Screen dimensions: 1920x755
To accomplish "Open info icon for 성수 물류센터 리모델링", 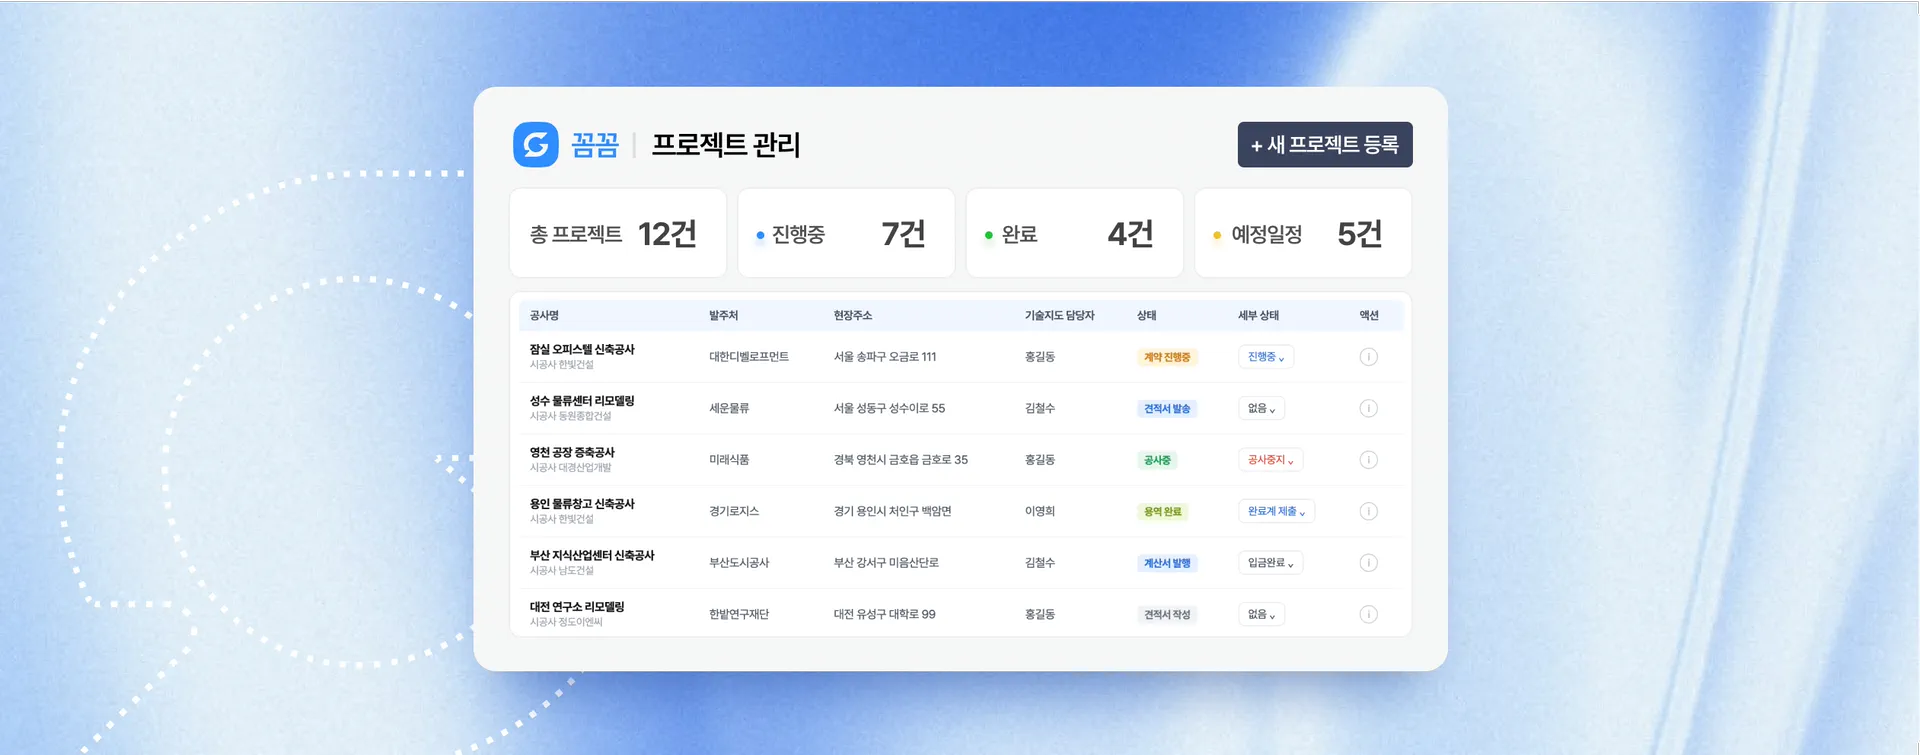I will click(x=1369, y=408).
